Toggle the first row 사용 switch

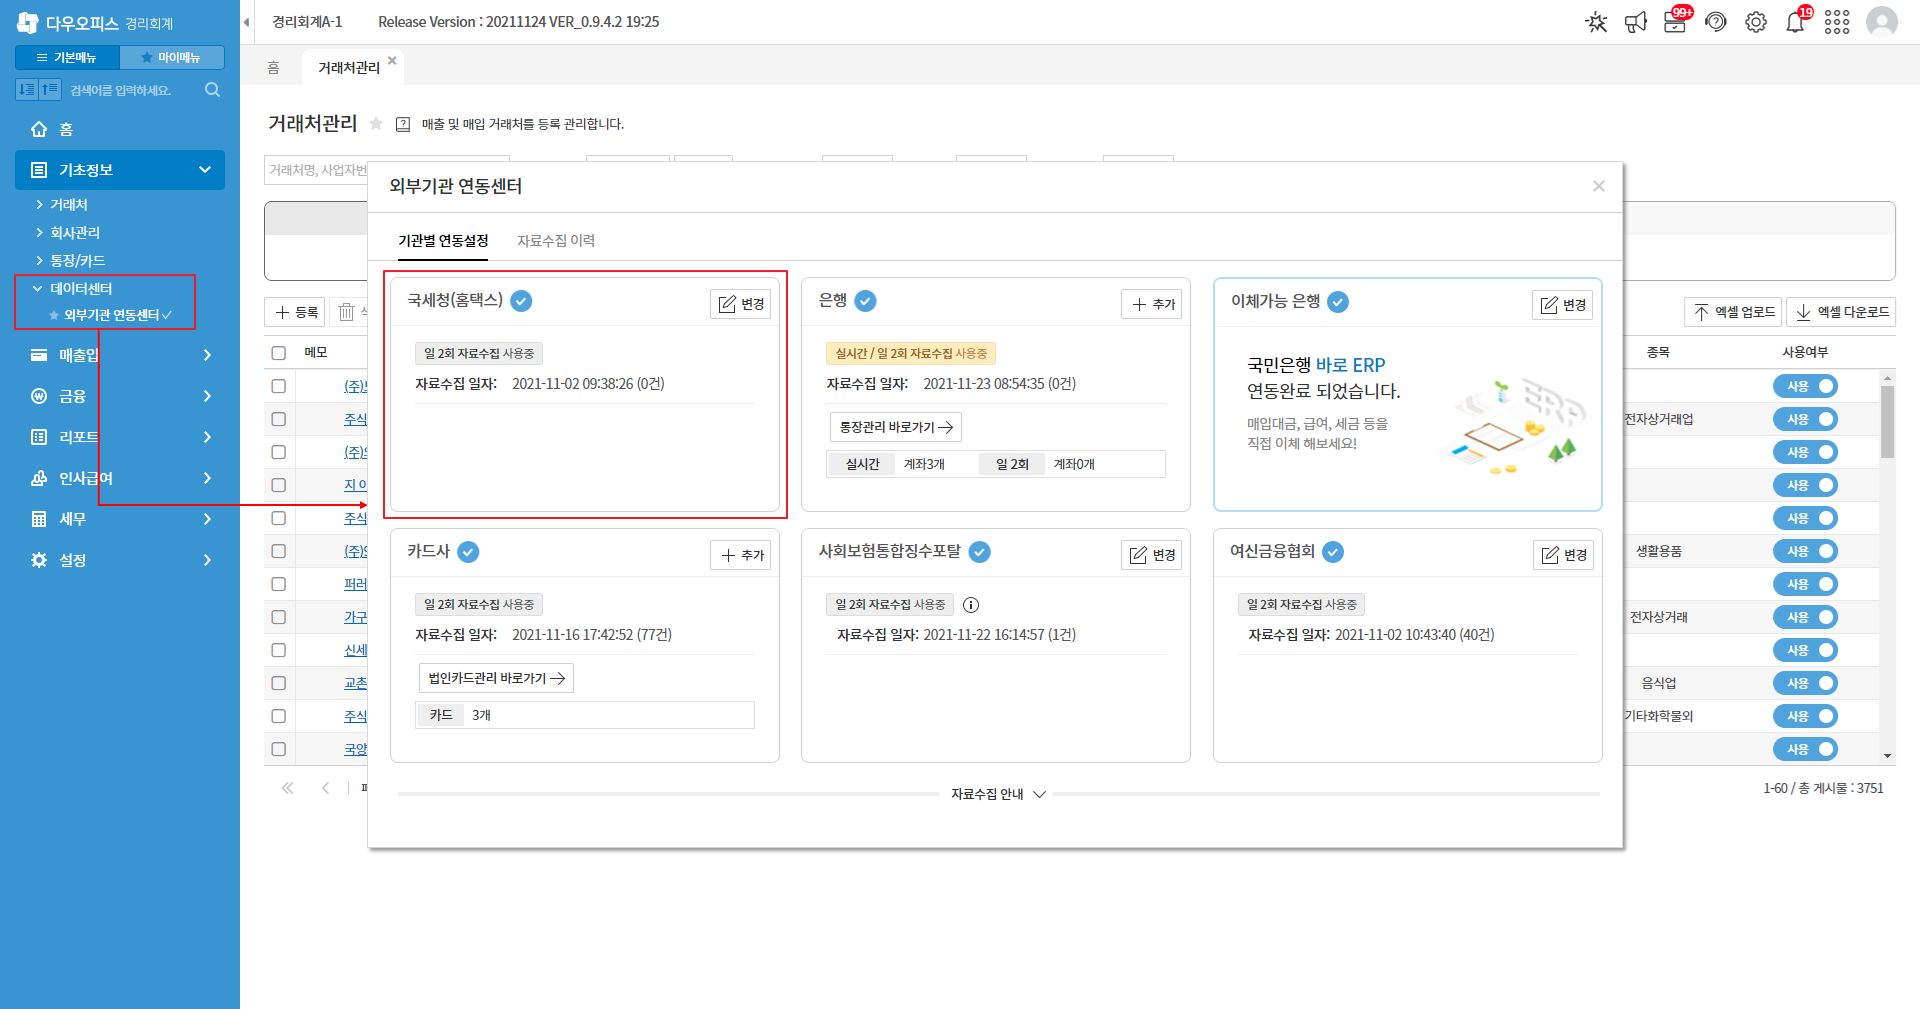tap(1805, 386)
